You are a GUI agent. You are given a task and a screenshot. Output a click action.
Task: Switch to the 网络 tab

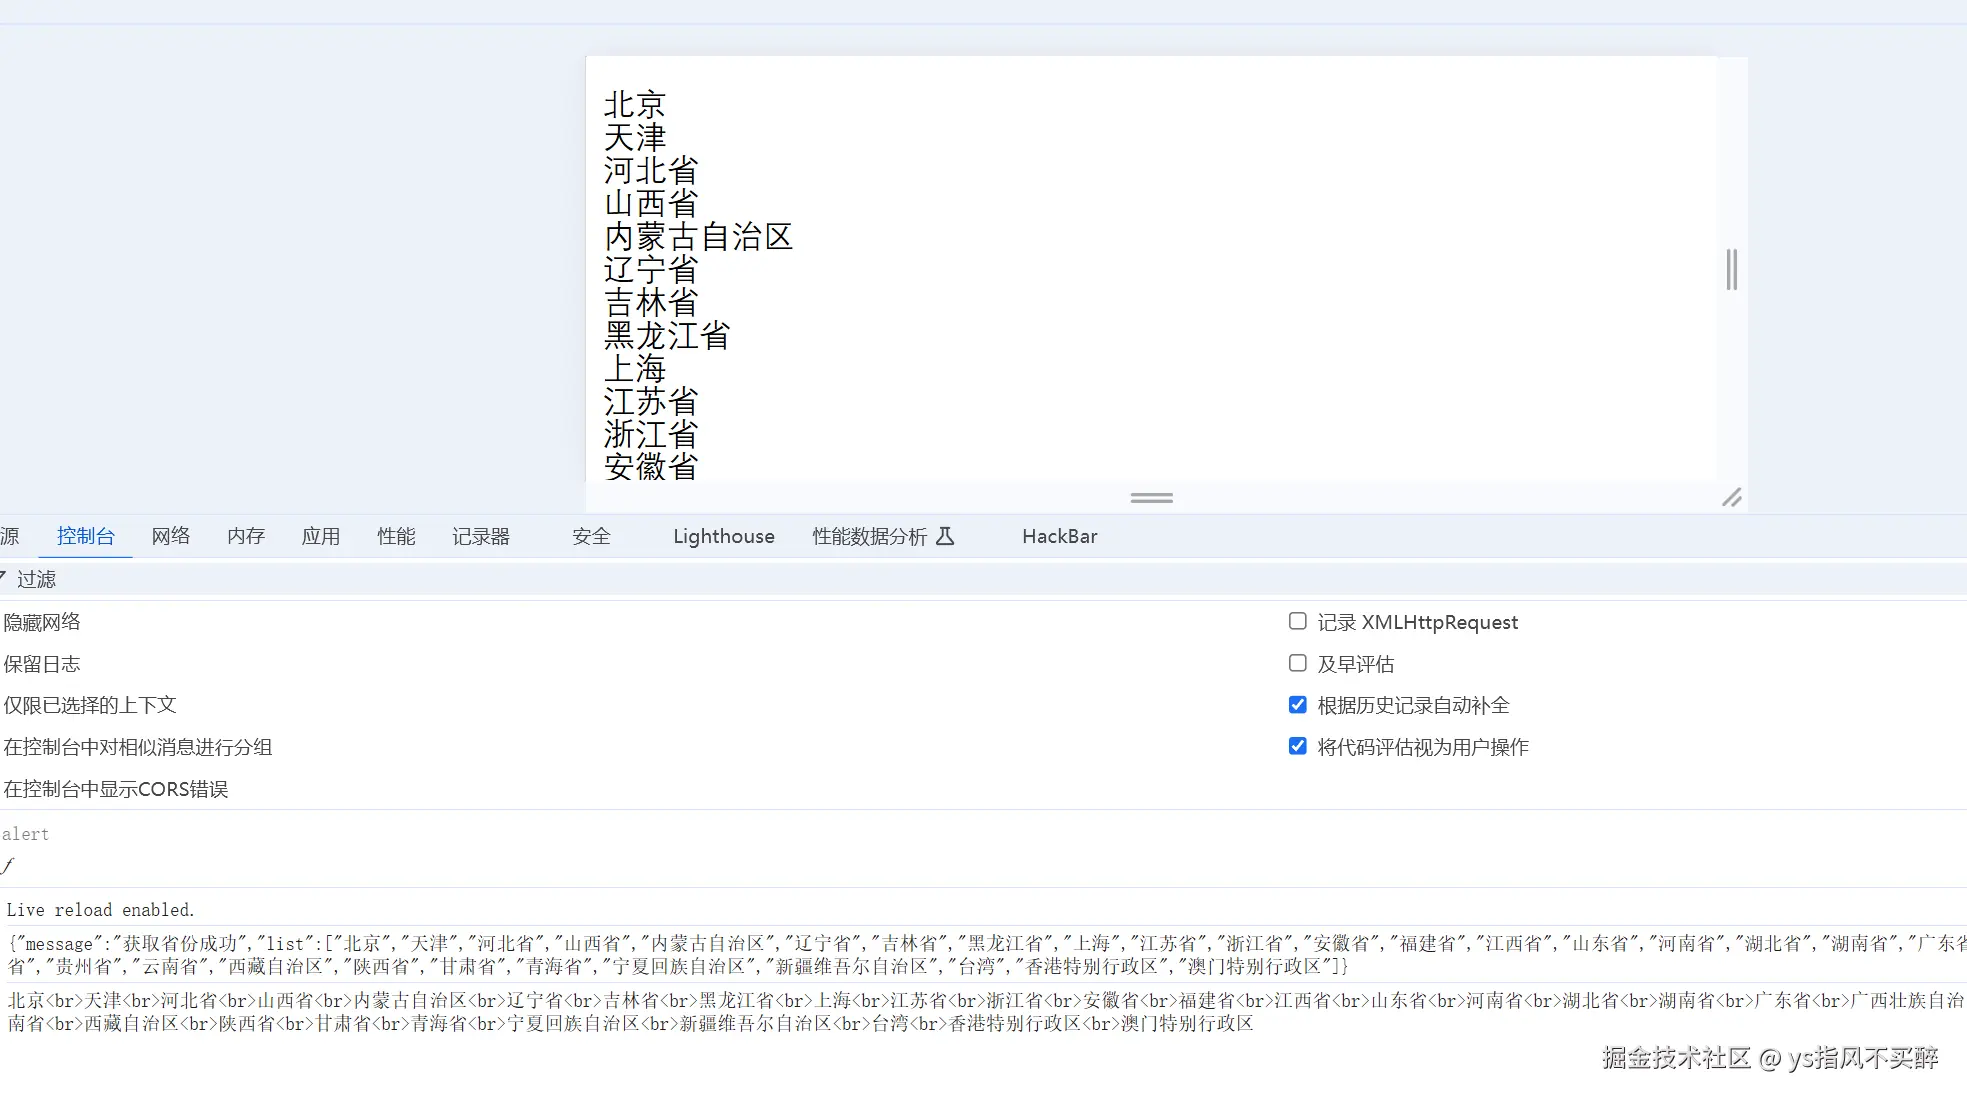click(171, 537)
